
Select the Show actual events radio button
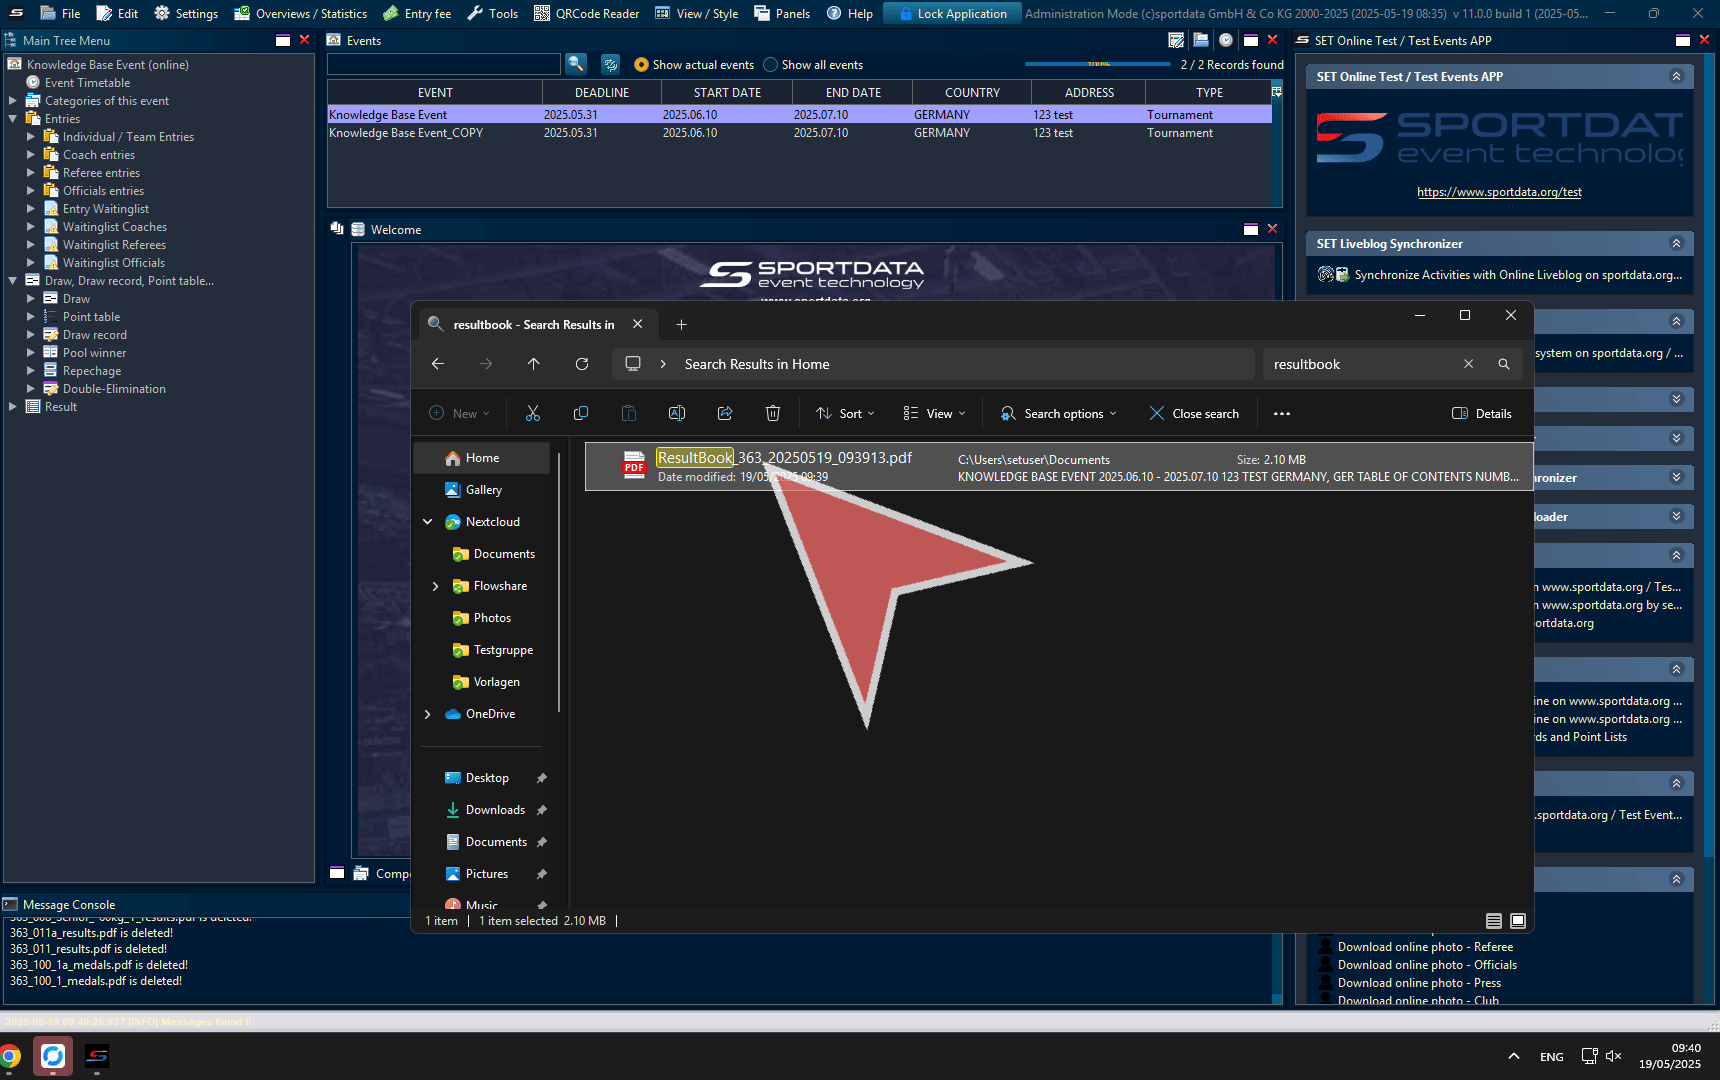[x=642, y=65]
